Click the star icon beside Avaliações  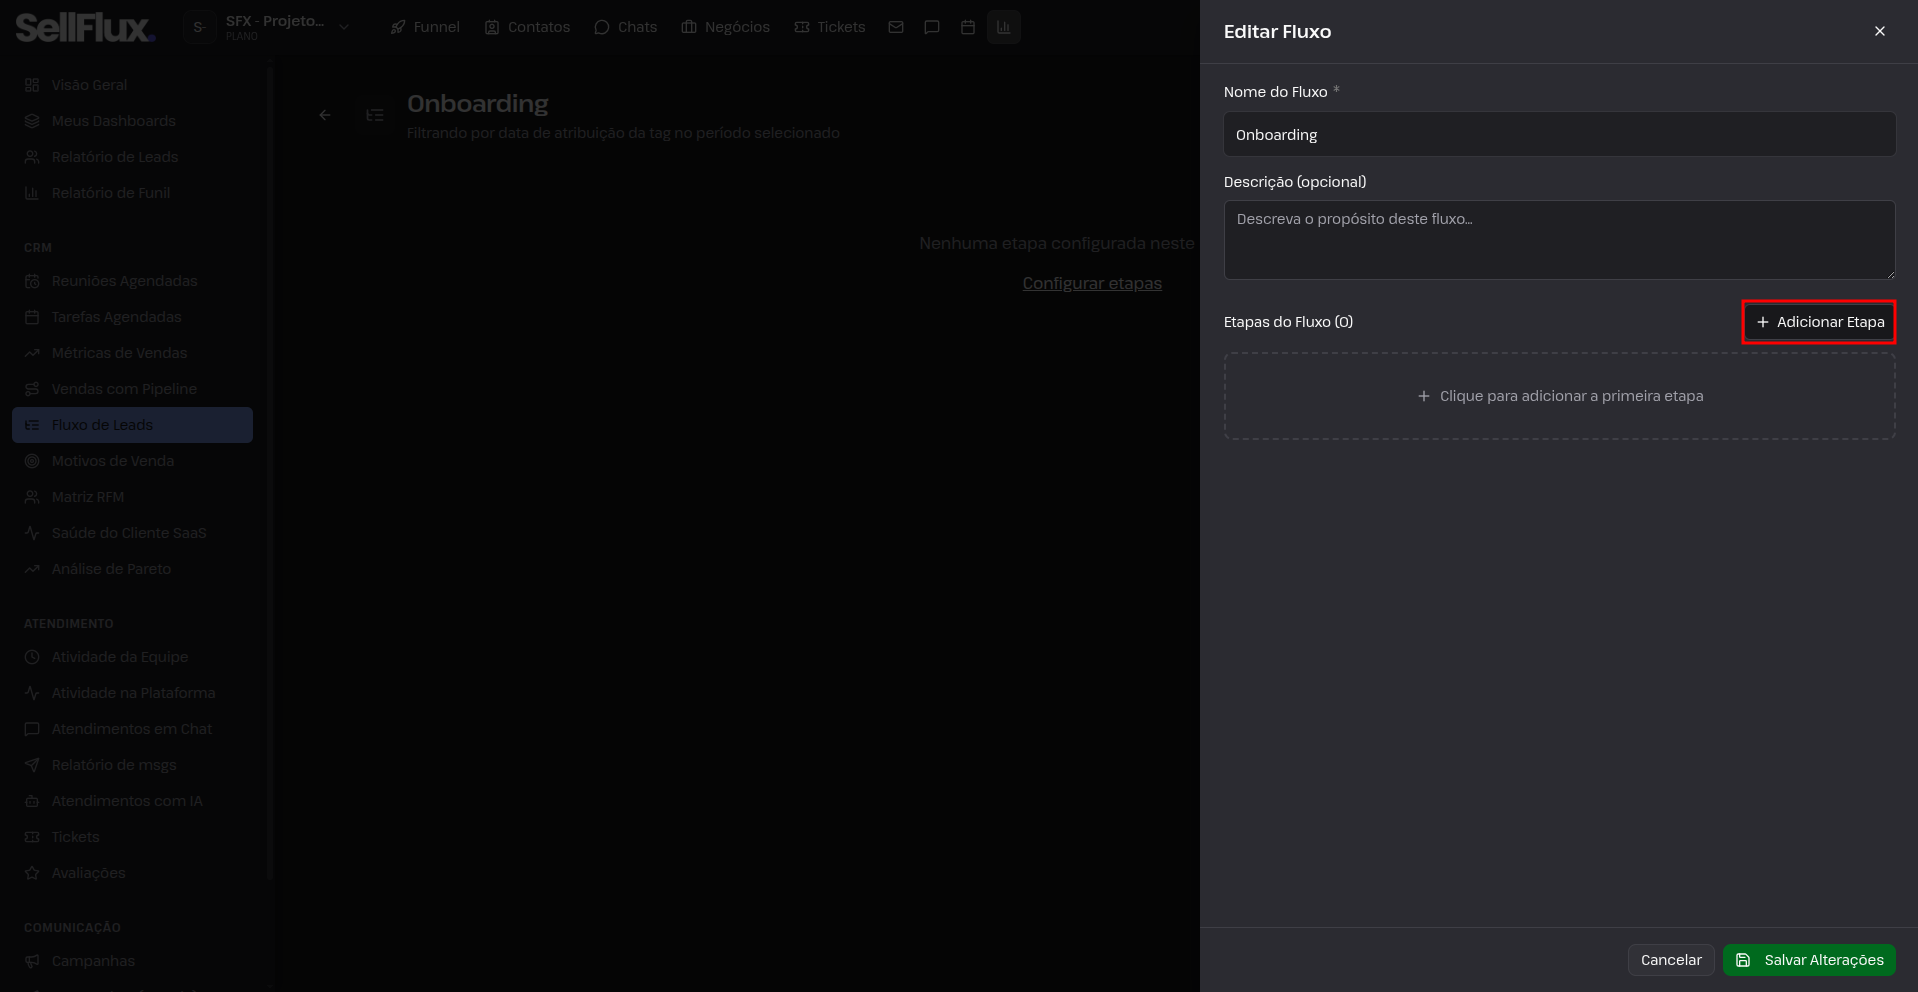click(x=32, y=873)
